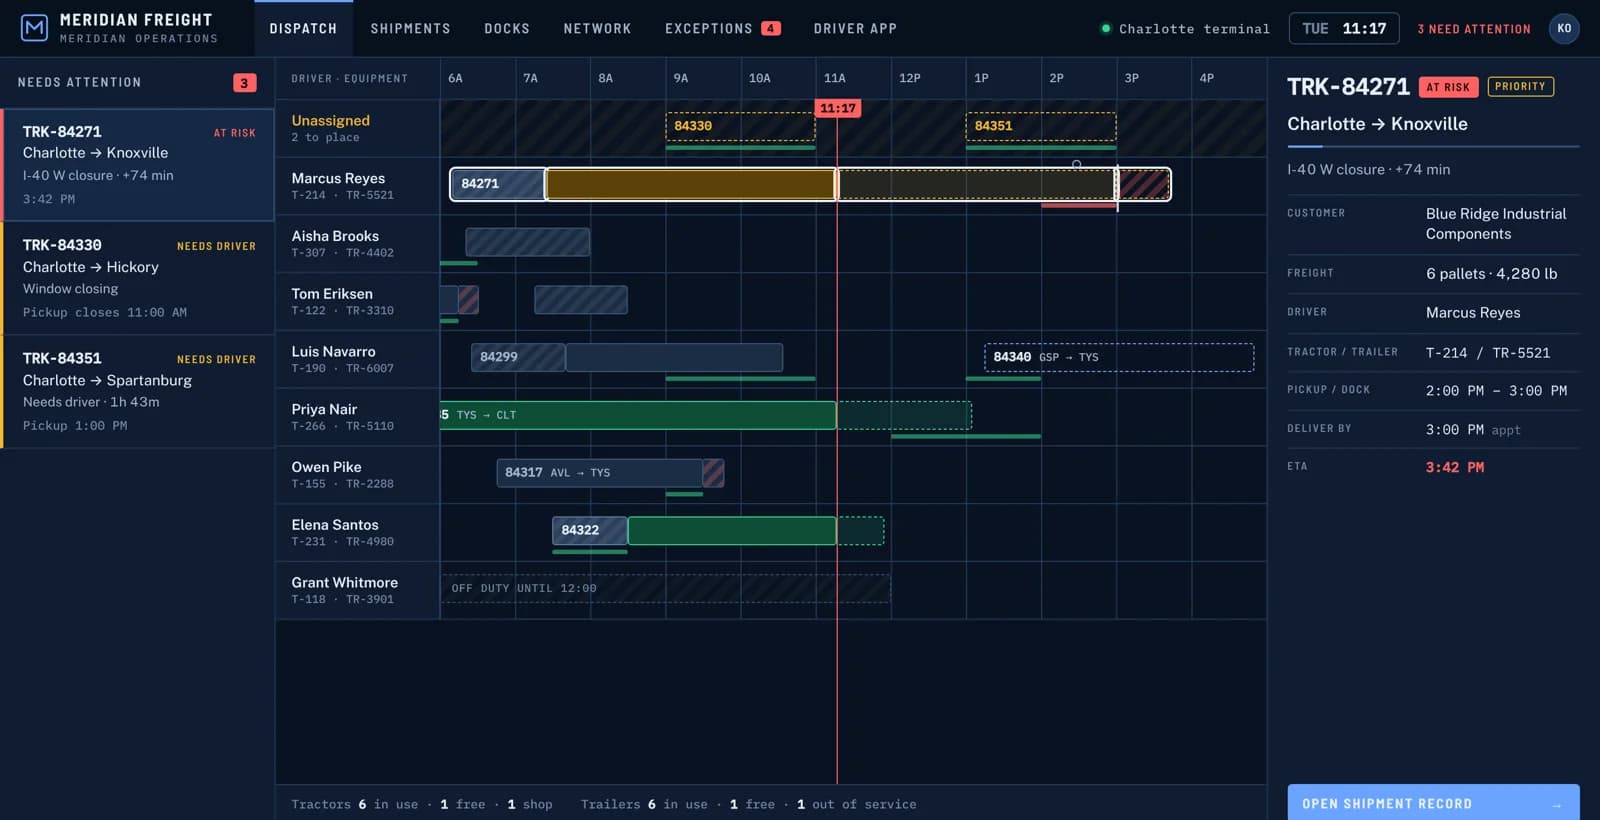This screenshot has height=820, width=1600.
Task: Switch to the Shipments tab
Action: pos(410,28)
